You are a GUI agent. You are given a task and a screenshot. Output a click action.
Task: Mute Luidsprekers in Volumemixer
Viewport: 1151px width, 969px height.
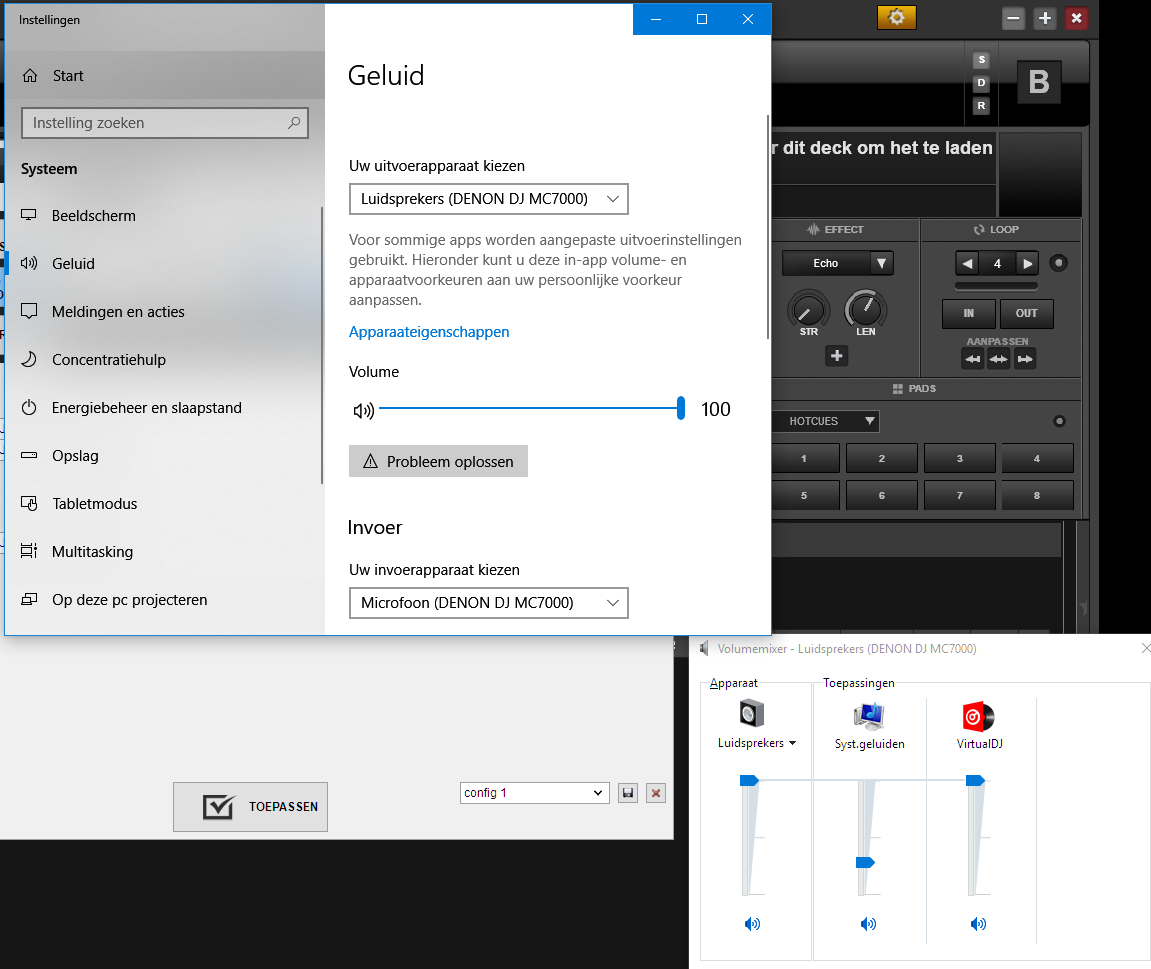tap(752, 924)
